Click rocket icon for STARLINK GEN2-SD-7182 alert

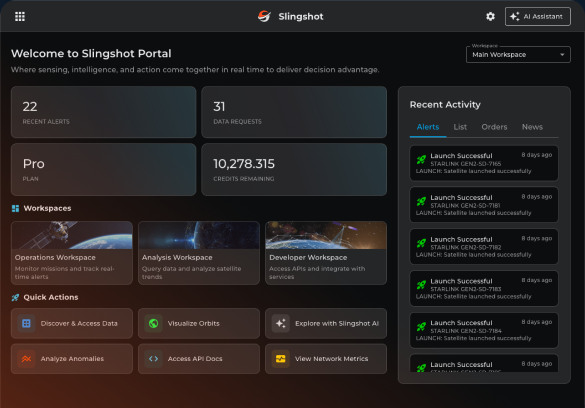point(421,243)
